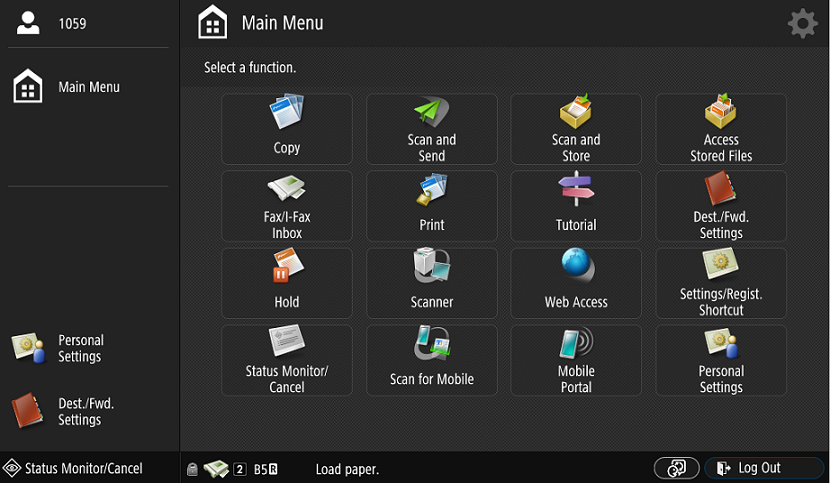Open Dest./Fwd. Settings tile in grid
830x483 pixels.
721,206
